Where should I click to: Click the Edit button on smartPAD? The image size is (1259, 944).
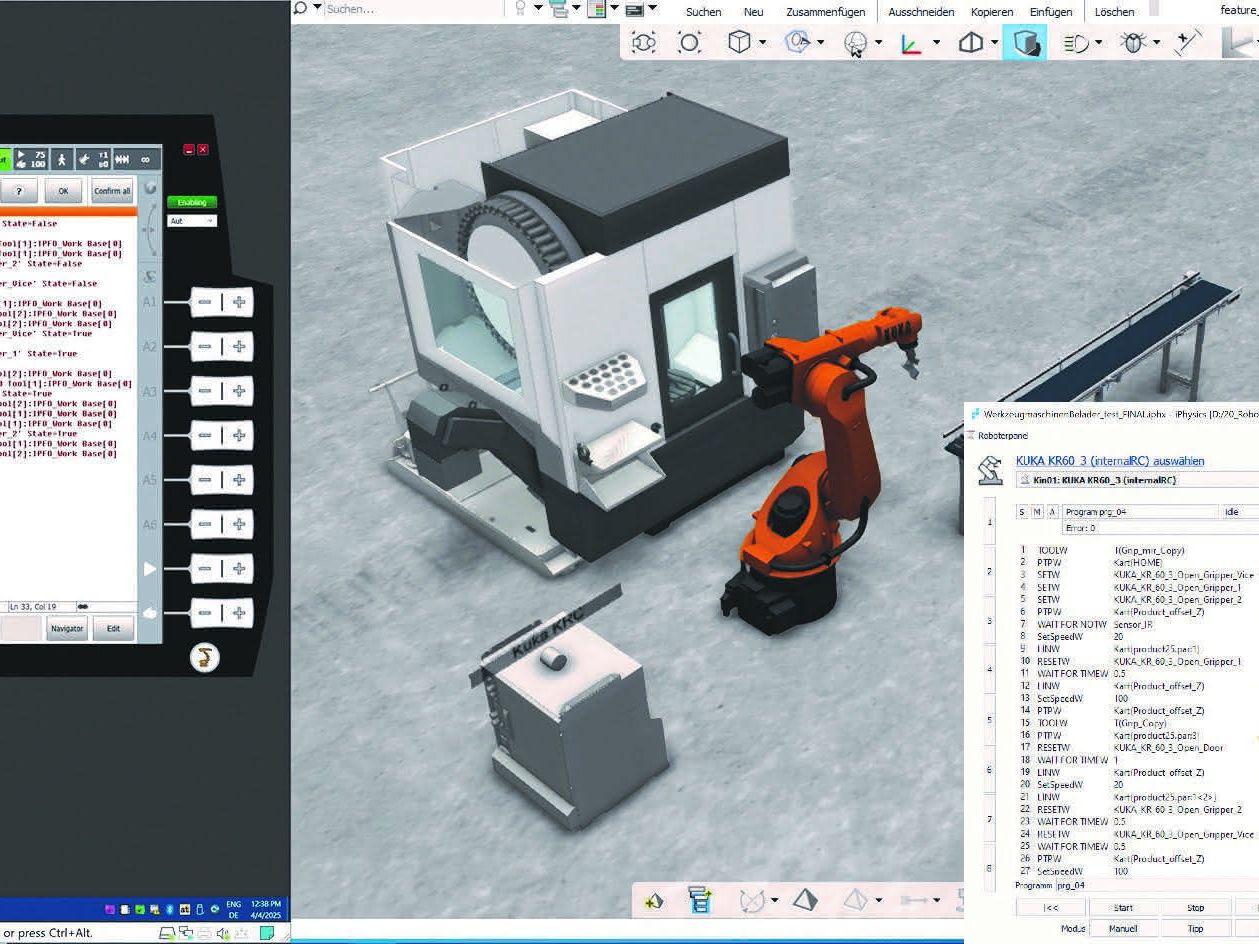(x=113, y=628)
